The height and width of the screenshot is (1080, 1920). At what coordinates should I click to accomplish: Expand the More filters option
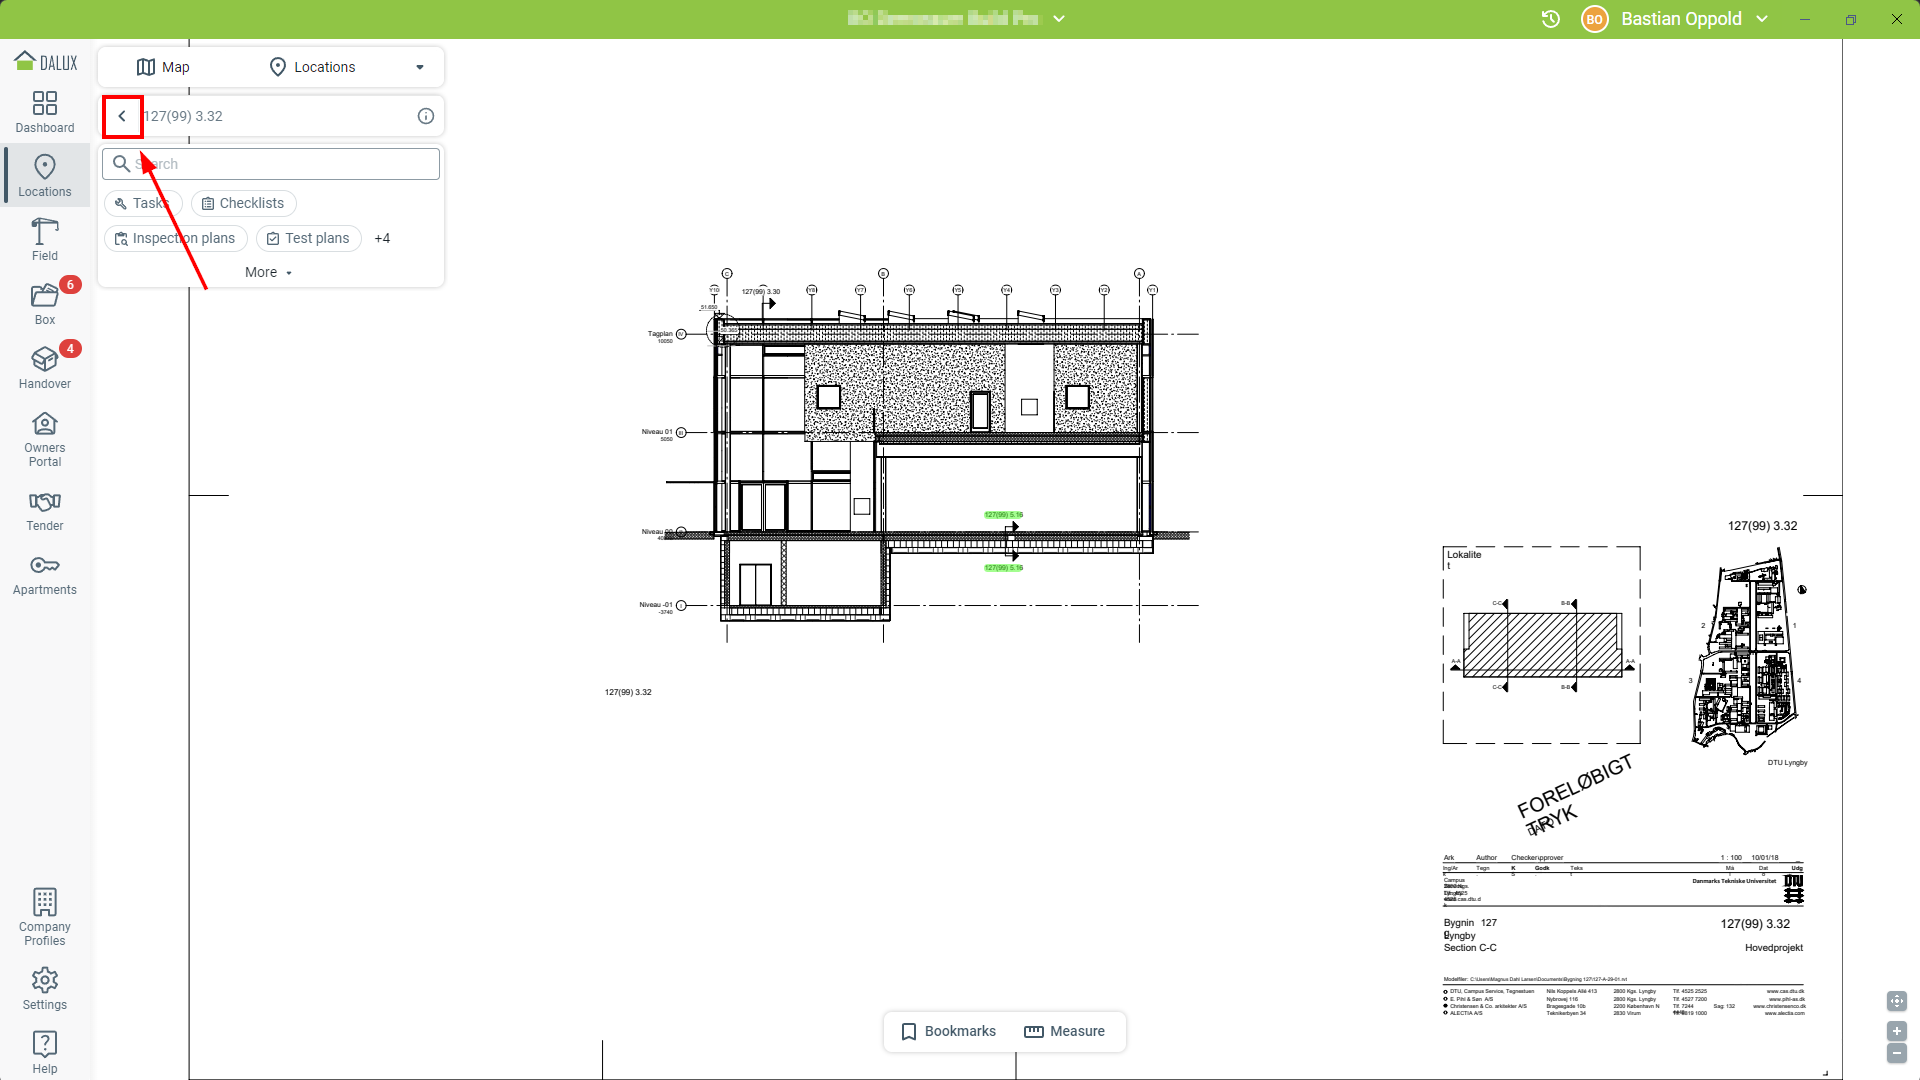point(269,272)
